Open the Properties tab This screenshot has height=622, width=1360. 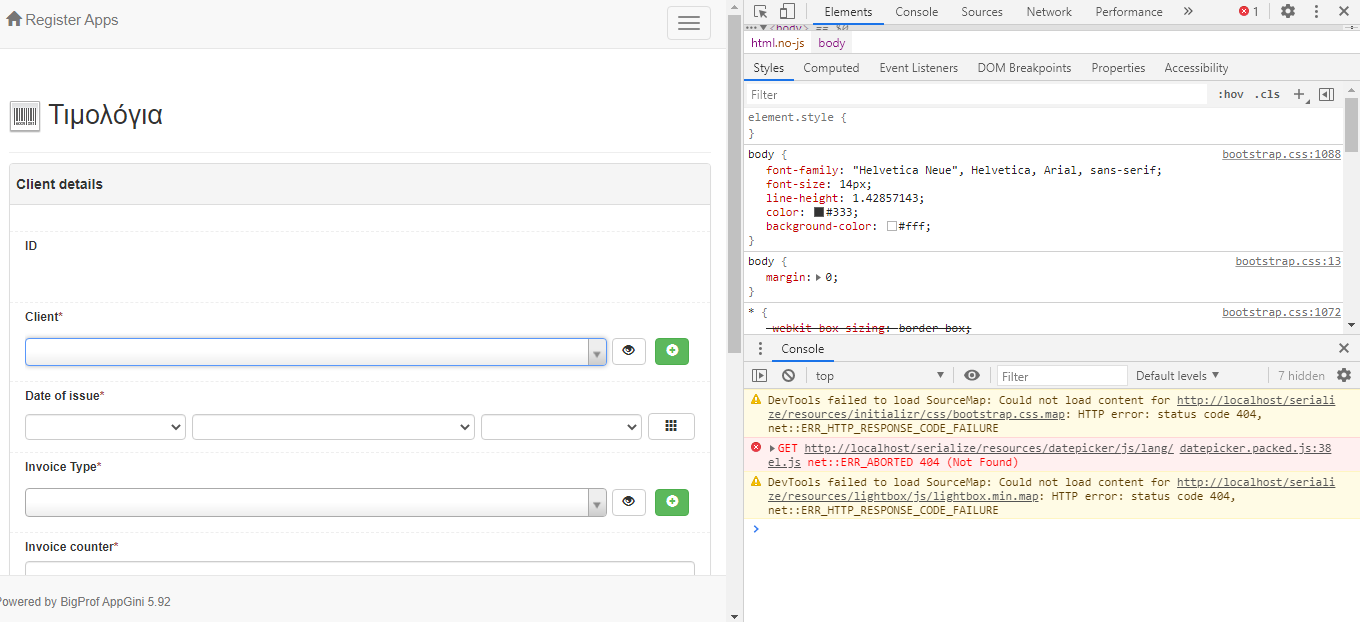(x=1118, y=68)
